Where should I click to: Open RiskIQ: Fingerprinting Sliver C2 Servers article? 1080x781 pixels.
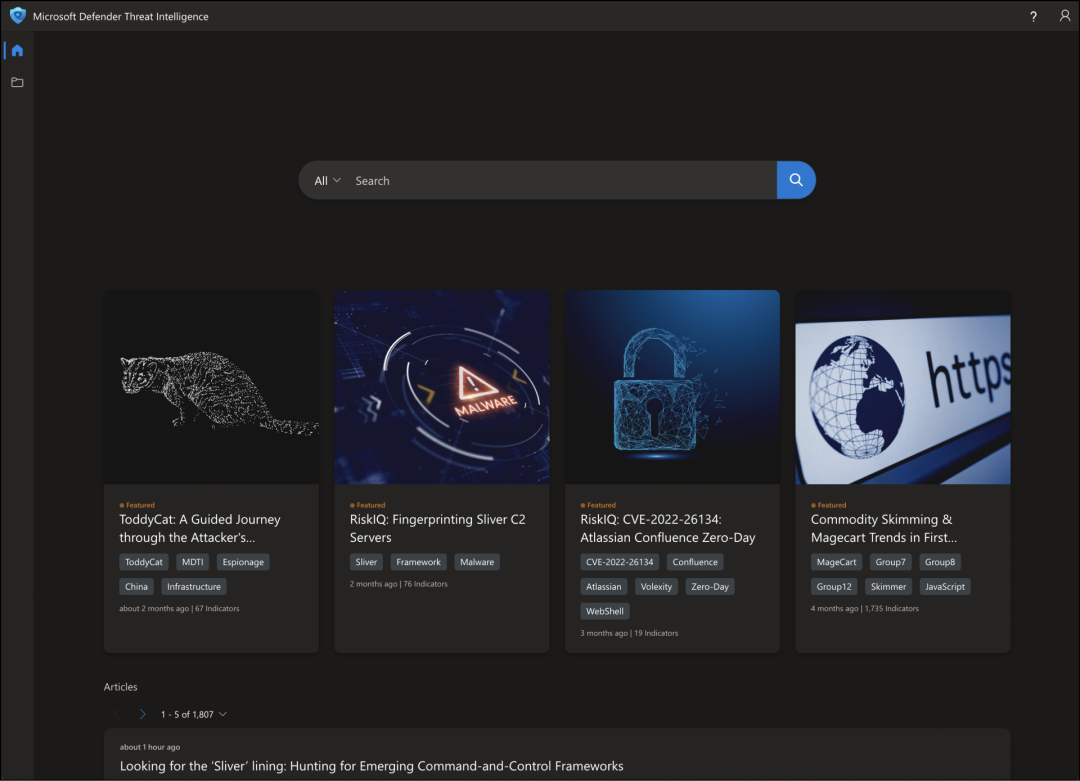click(437, 528)
